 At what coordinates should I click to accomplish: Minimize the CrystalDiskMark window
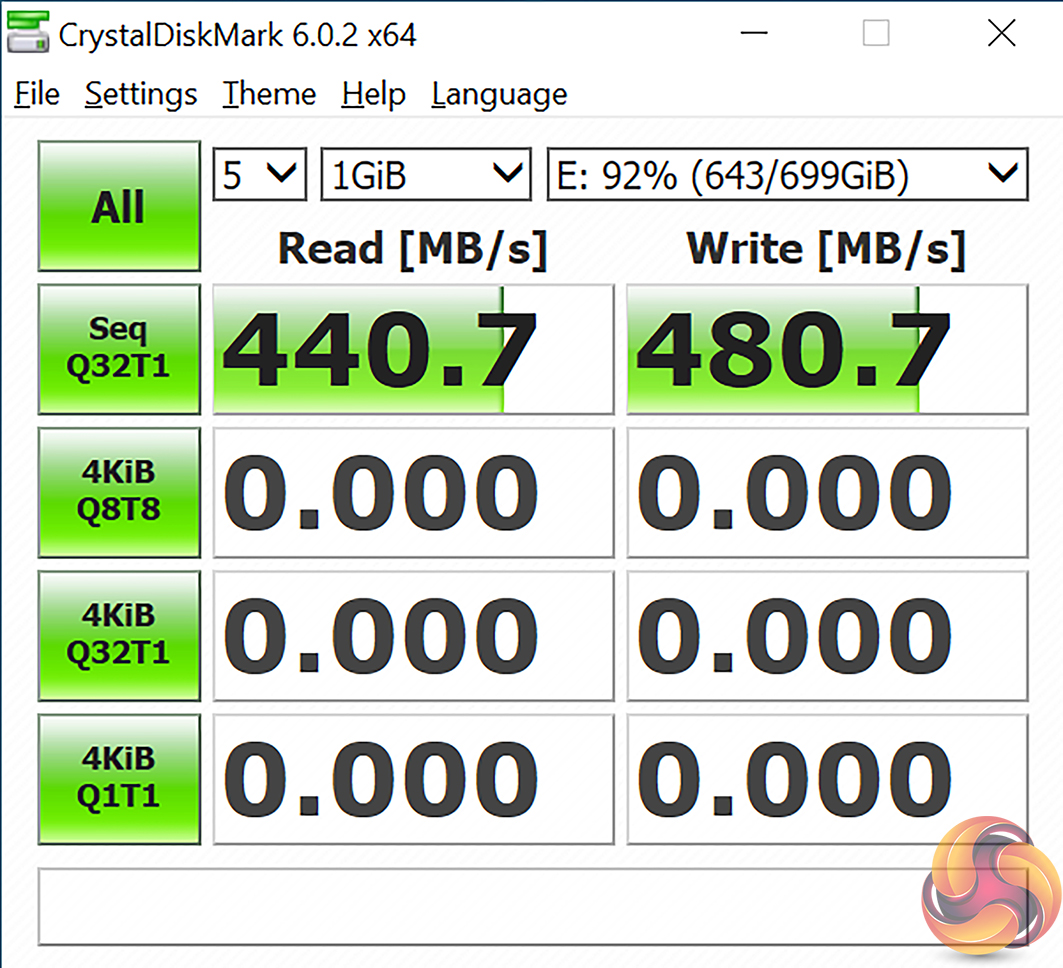[x=754, y=33]
